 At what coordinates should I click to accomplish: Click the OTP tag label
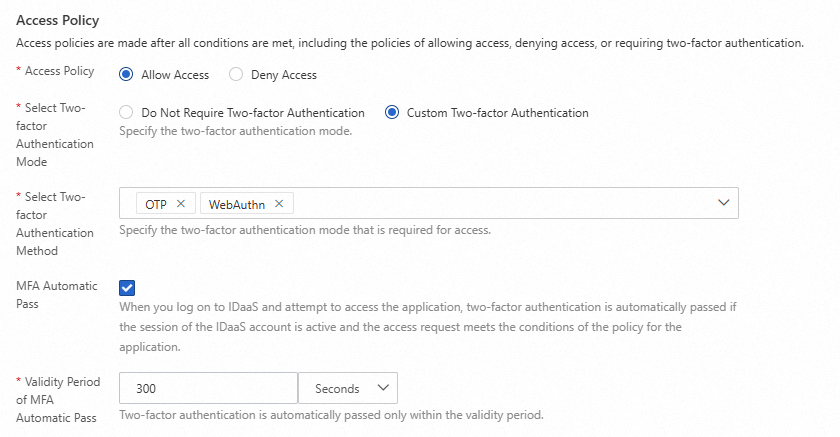pos(156,204)
